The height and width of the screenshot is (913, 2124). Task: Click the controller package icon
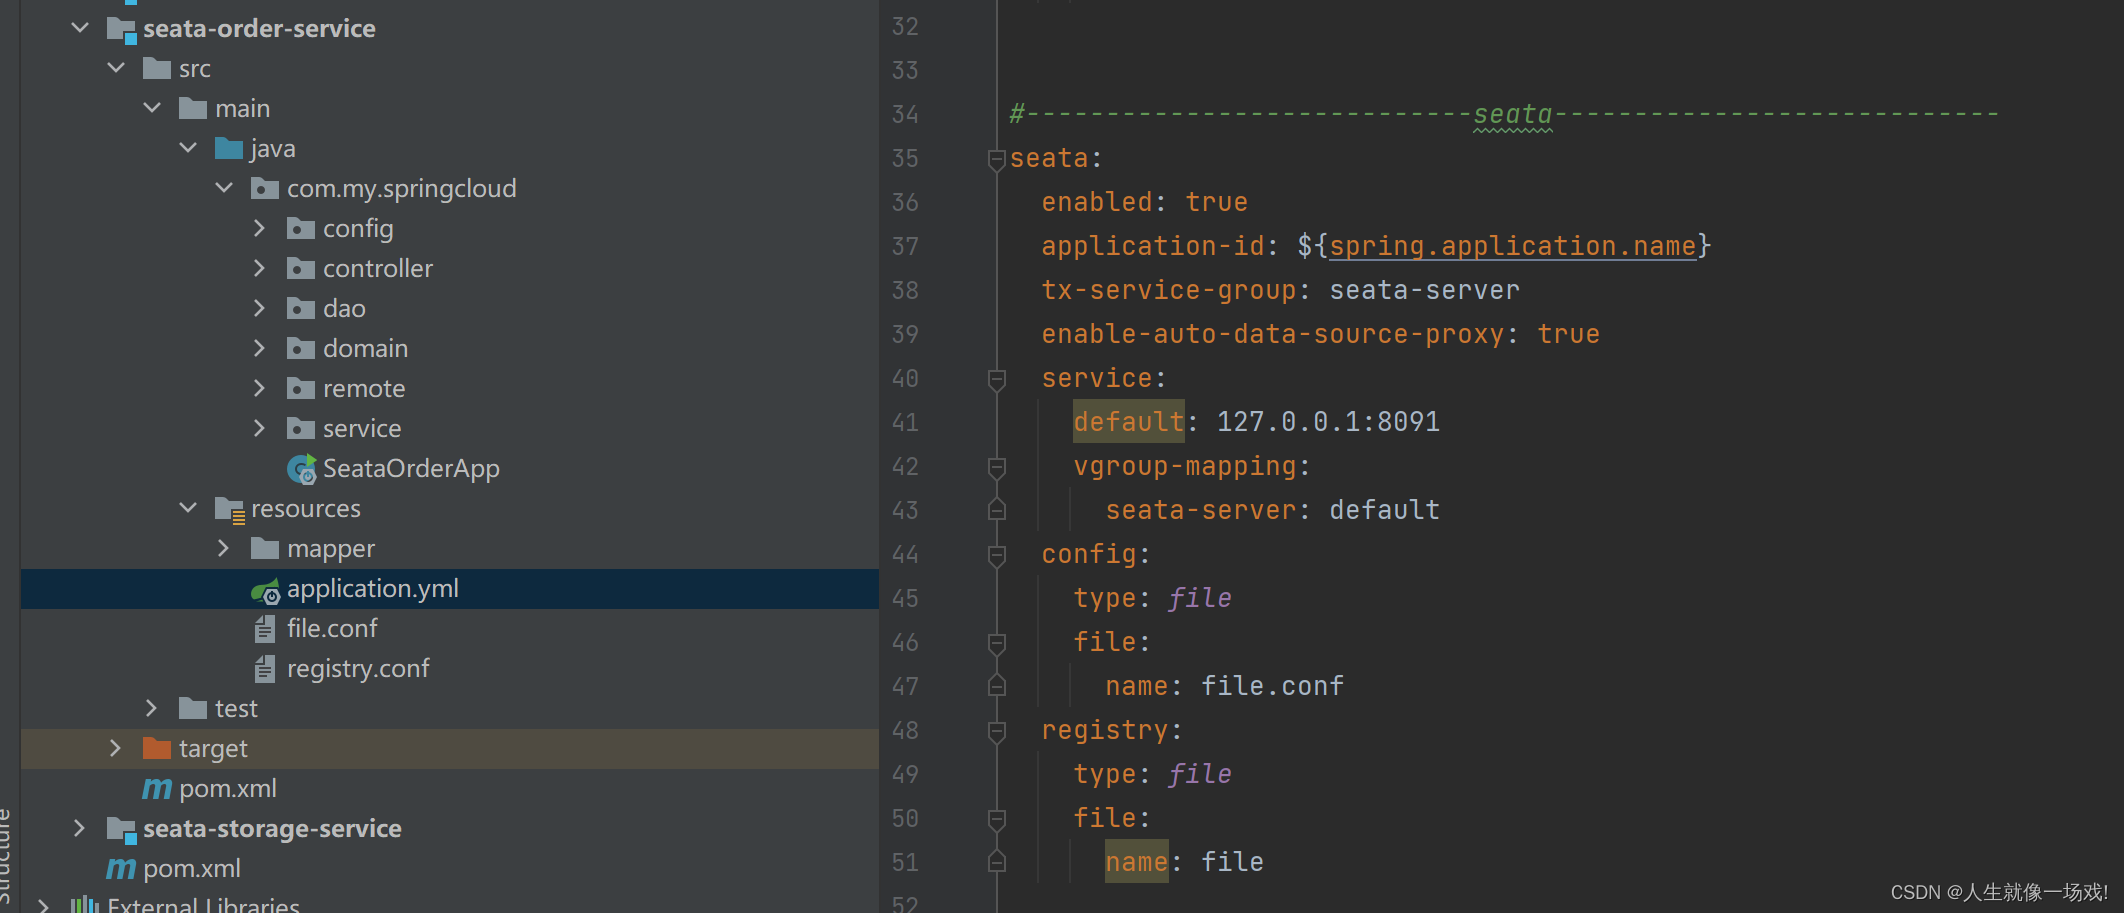coord(301,268)
